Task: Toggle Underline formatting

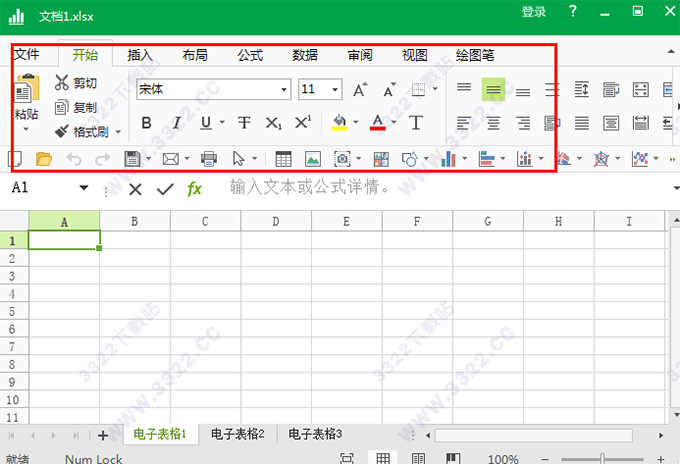Action: pos(206,123)
